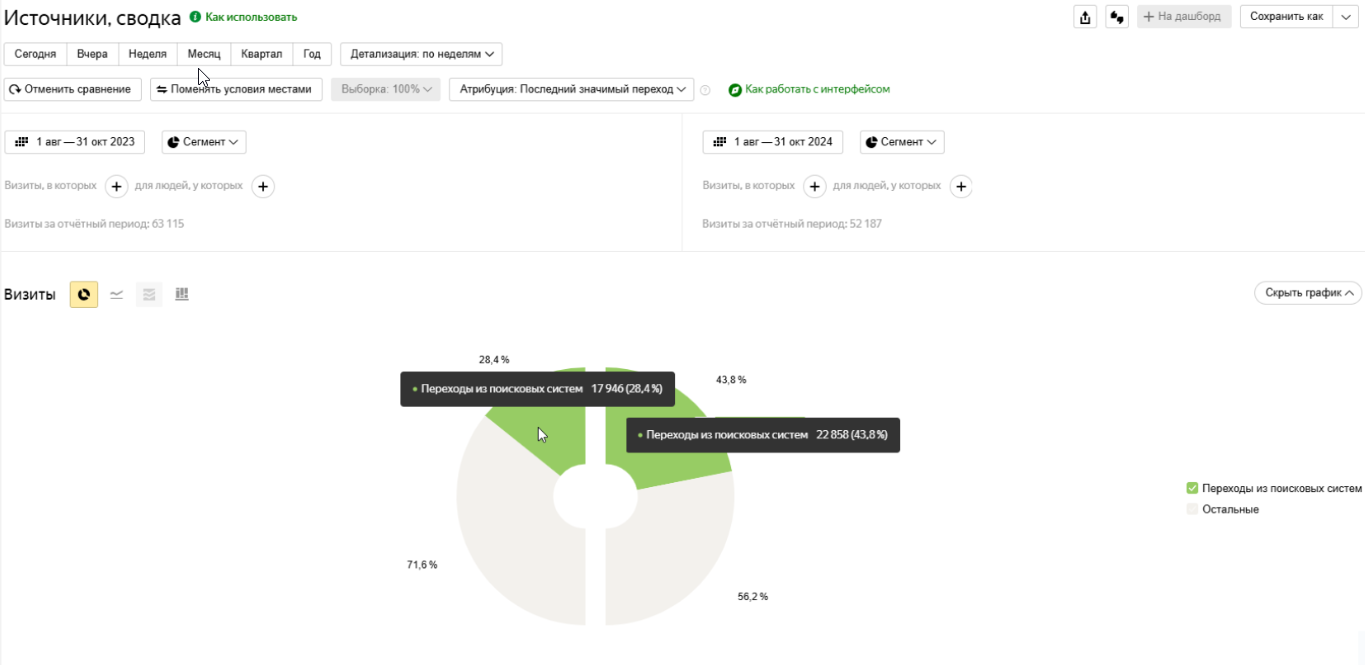Click the attribution help question icon
Screen dimensions: 1365x665
coord(705,90)
